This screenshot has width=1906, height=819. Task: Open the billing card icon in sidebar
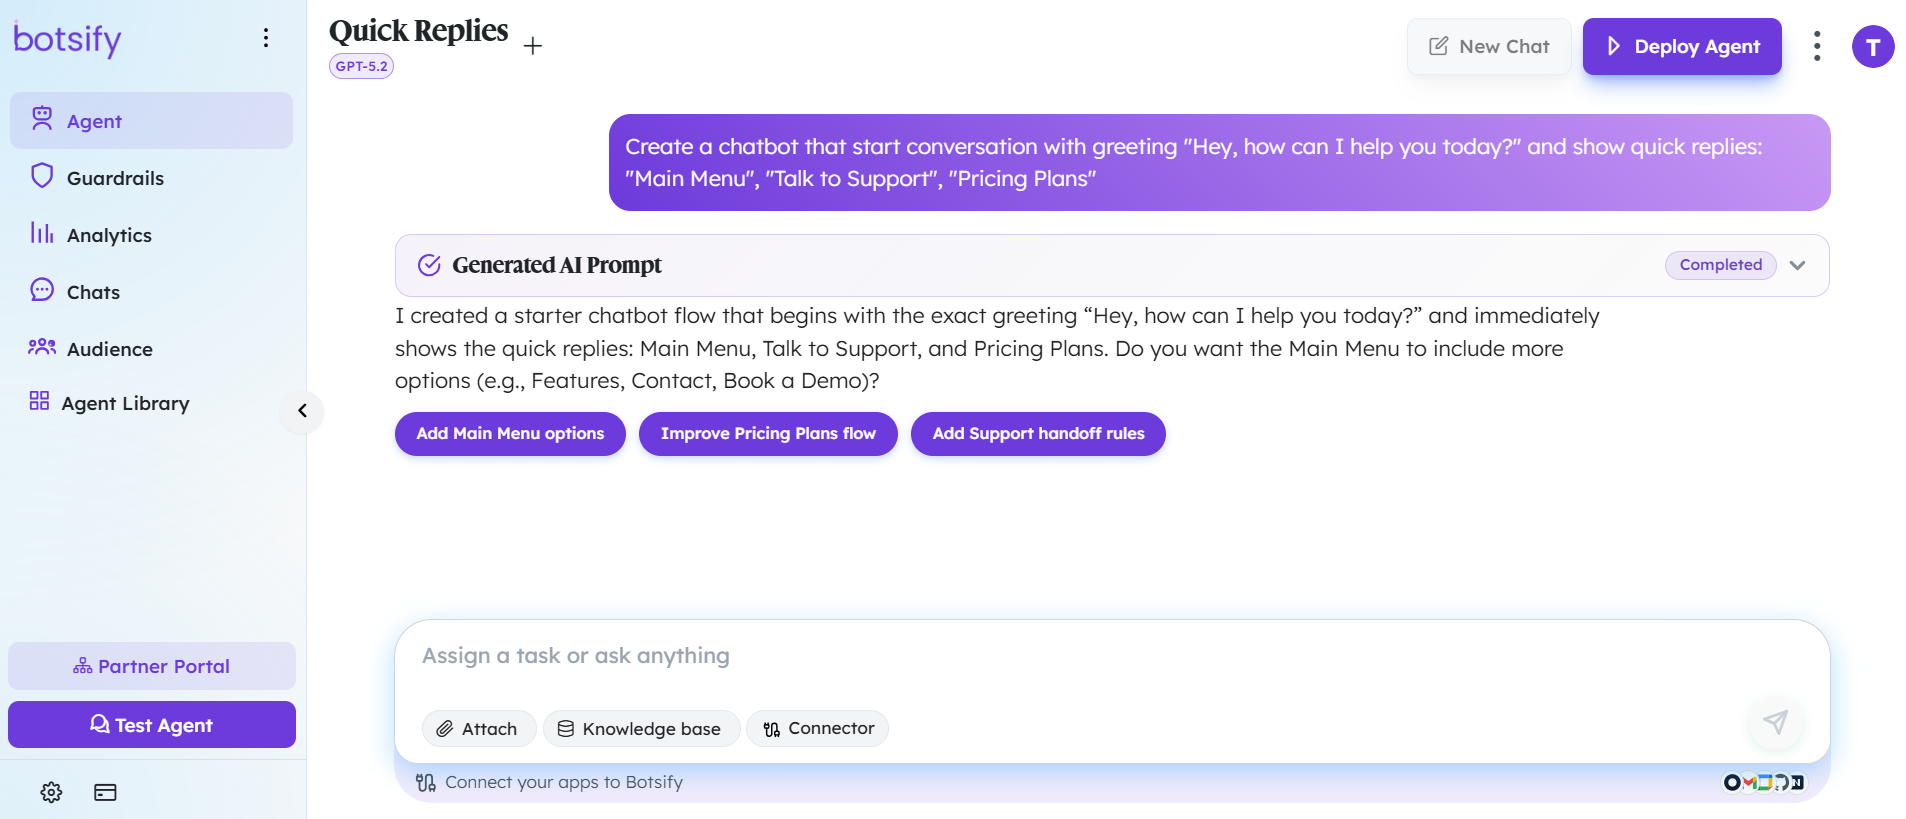[105, 792]
